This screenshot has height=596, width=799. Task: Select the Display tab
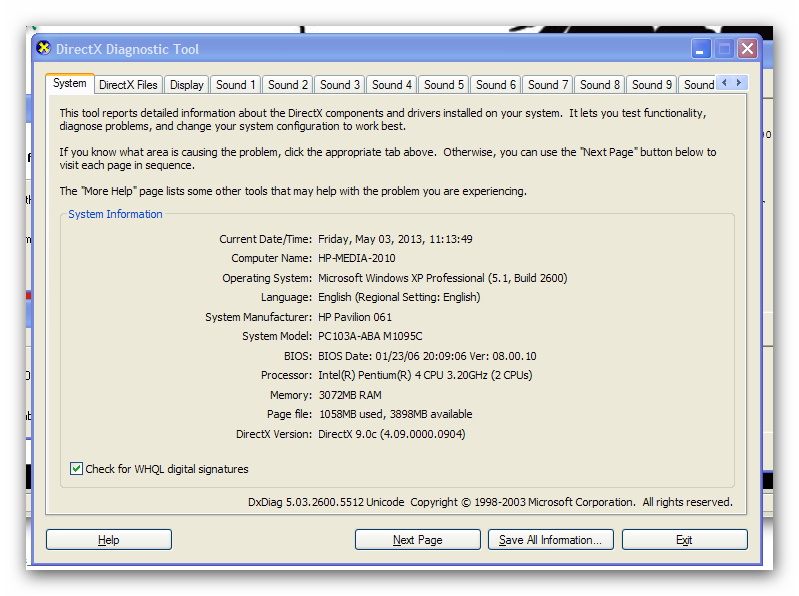(x=187, y=85)
